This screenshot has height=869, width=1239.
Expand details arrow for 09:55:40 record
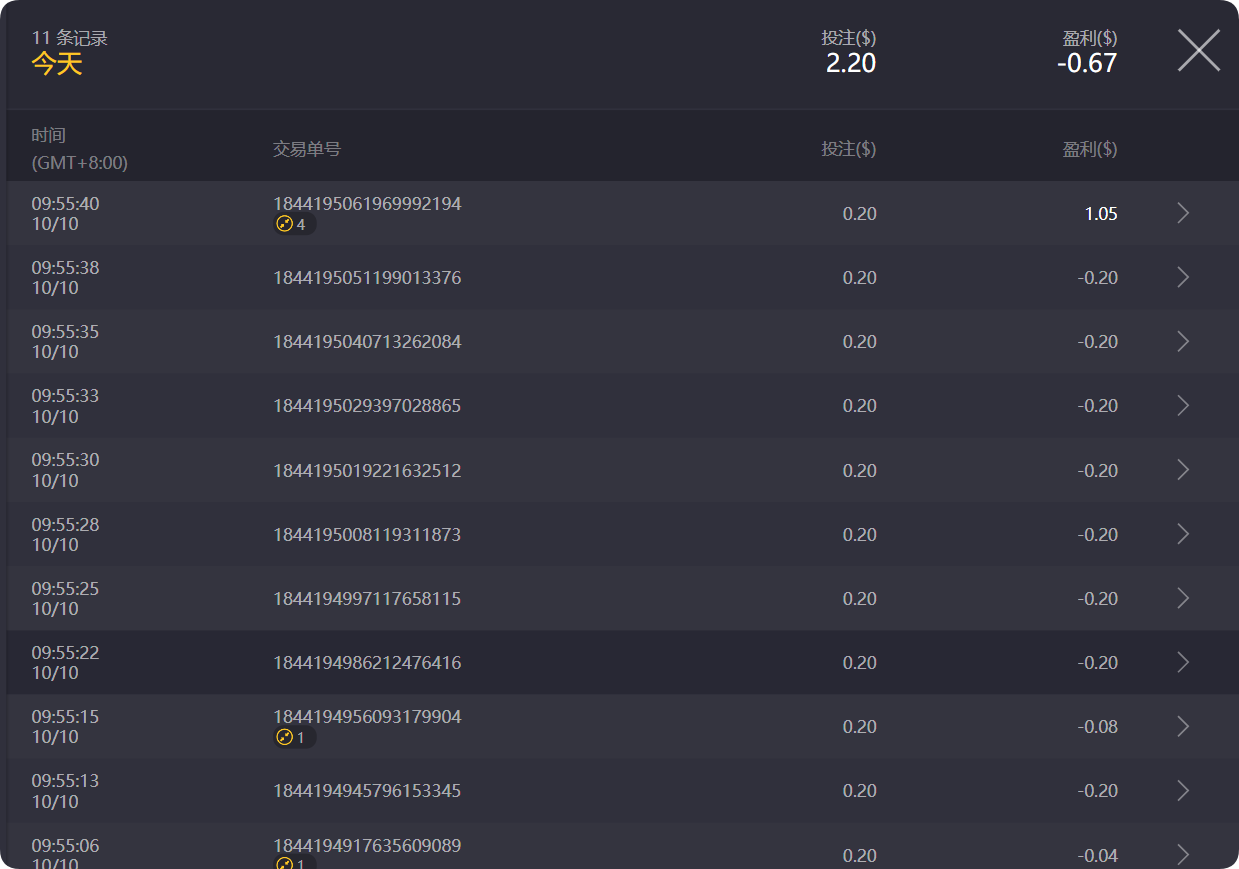1183,213
